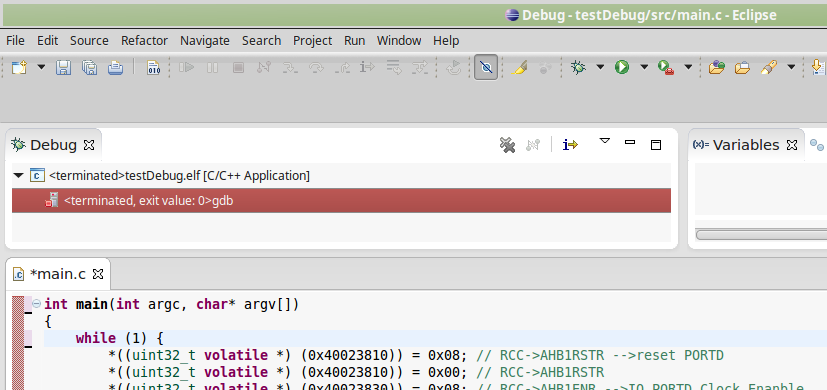
Task: Select terminated testDebug.elf application row
Action: coord(341,175)
